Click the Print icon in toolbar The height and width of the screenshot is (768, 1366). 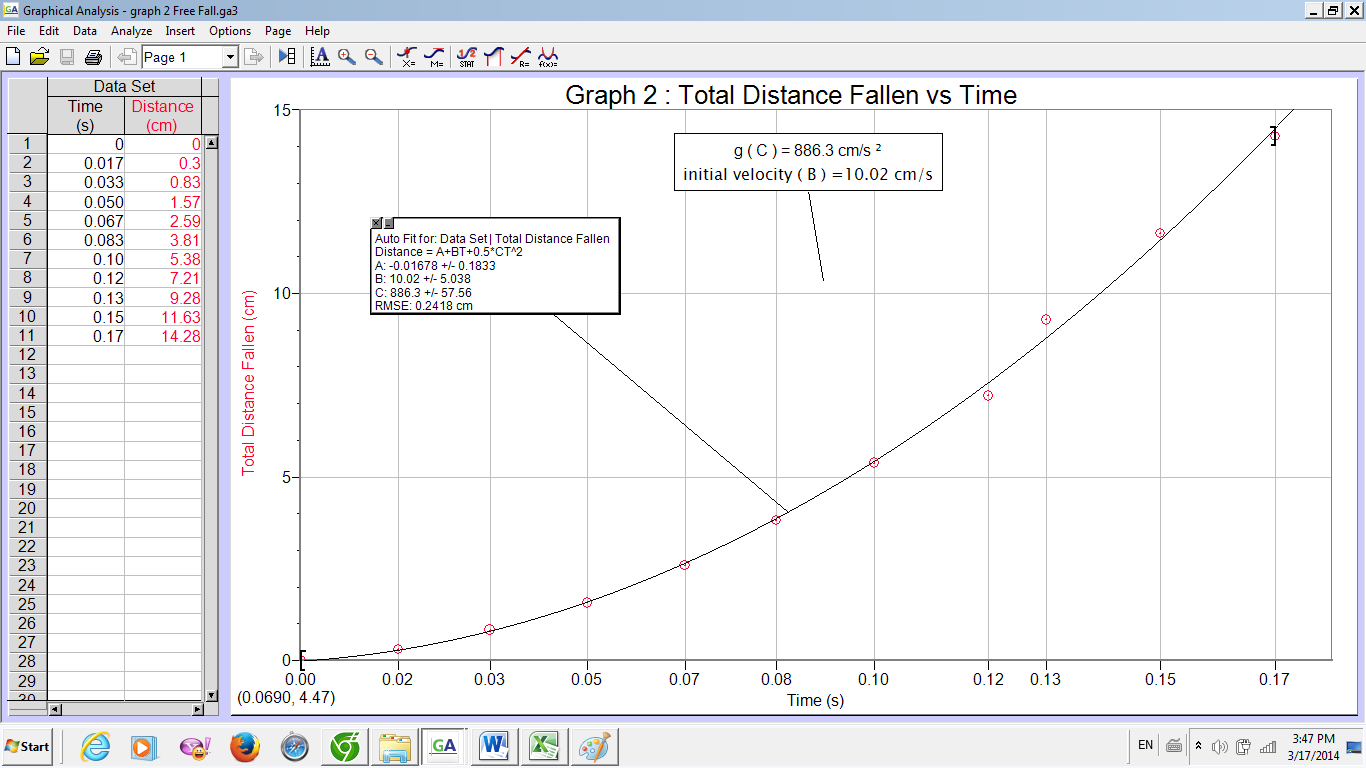(92, 57)
